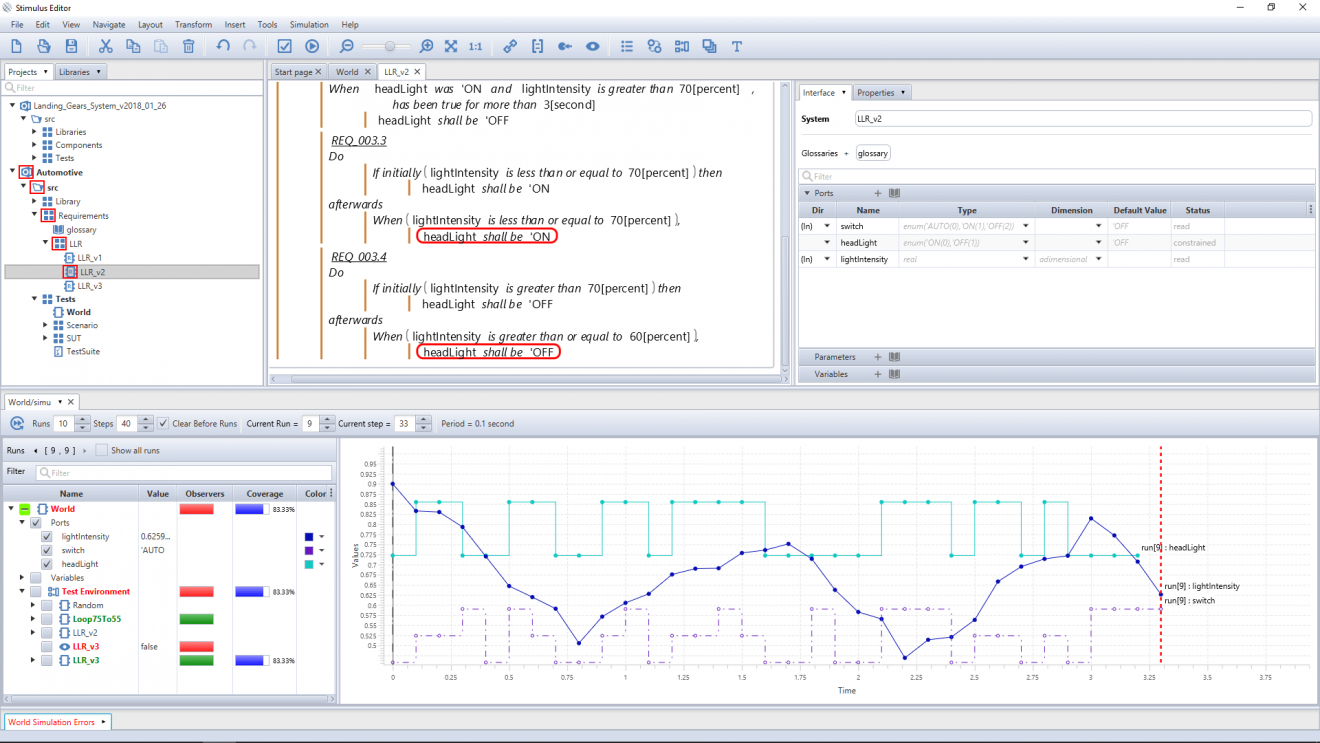
Task: Enable the Show all runs checkbox
Action: (102, 451)
